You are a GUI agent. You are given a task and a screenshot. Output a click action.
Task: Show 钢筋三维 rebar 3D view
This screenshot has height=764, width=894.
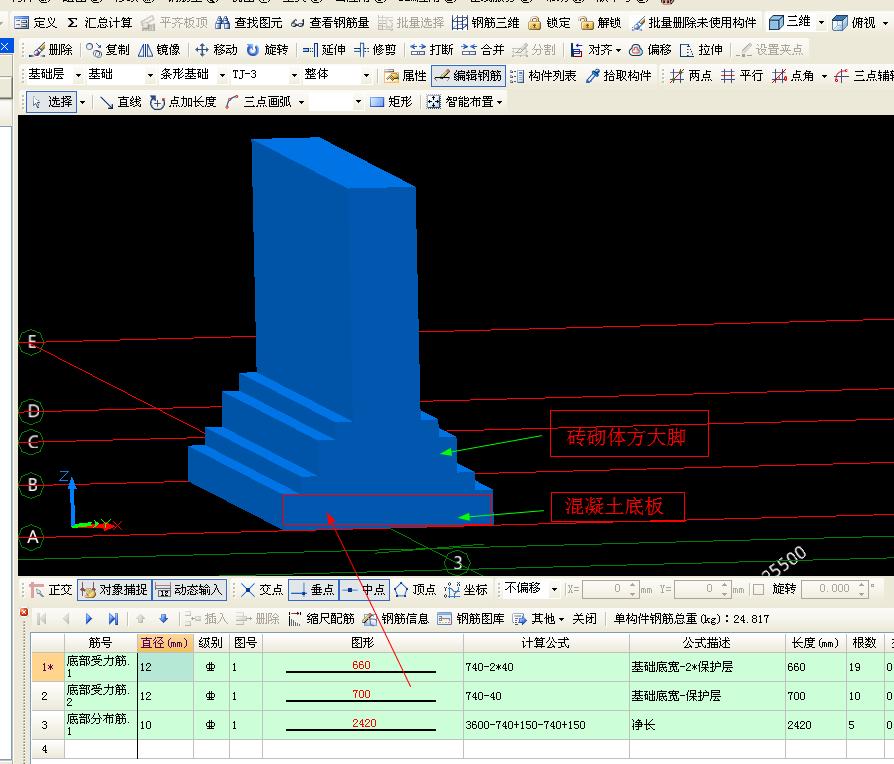point(486,23)
